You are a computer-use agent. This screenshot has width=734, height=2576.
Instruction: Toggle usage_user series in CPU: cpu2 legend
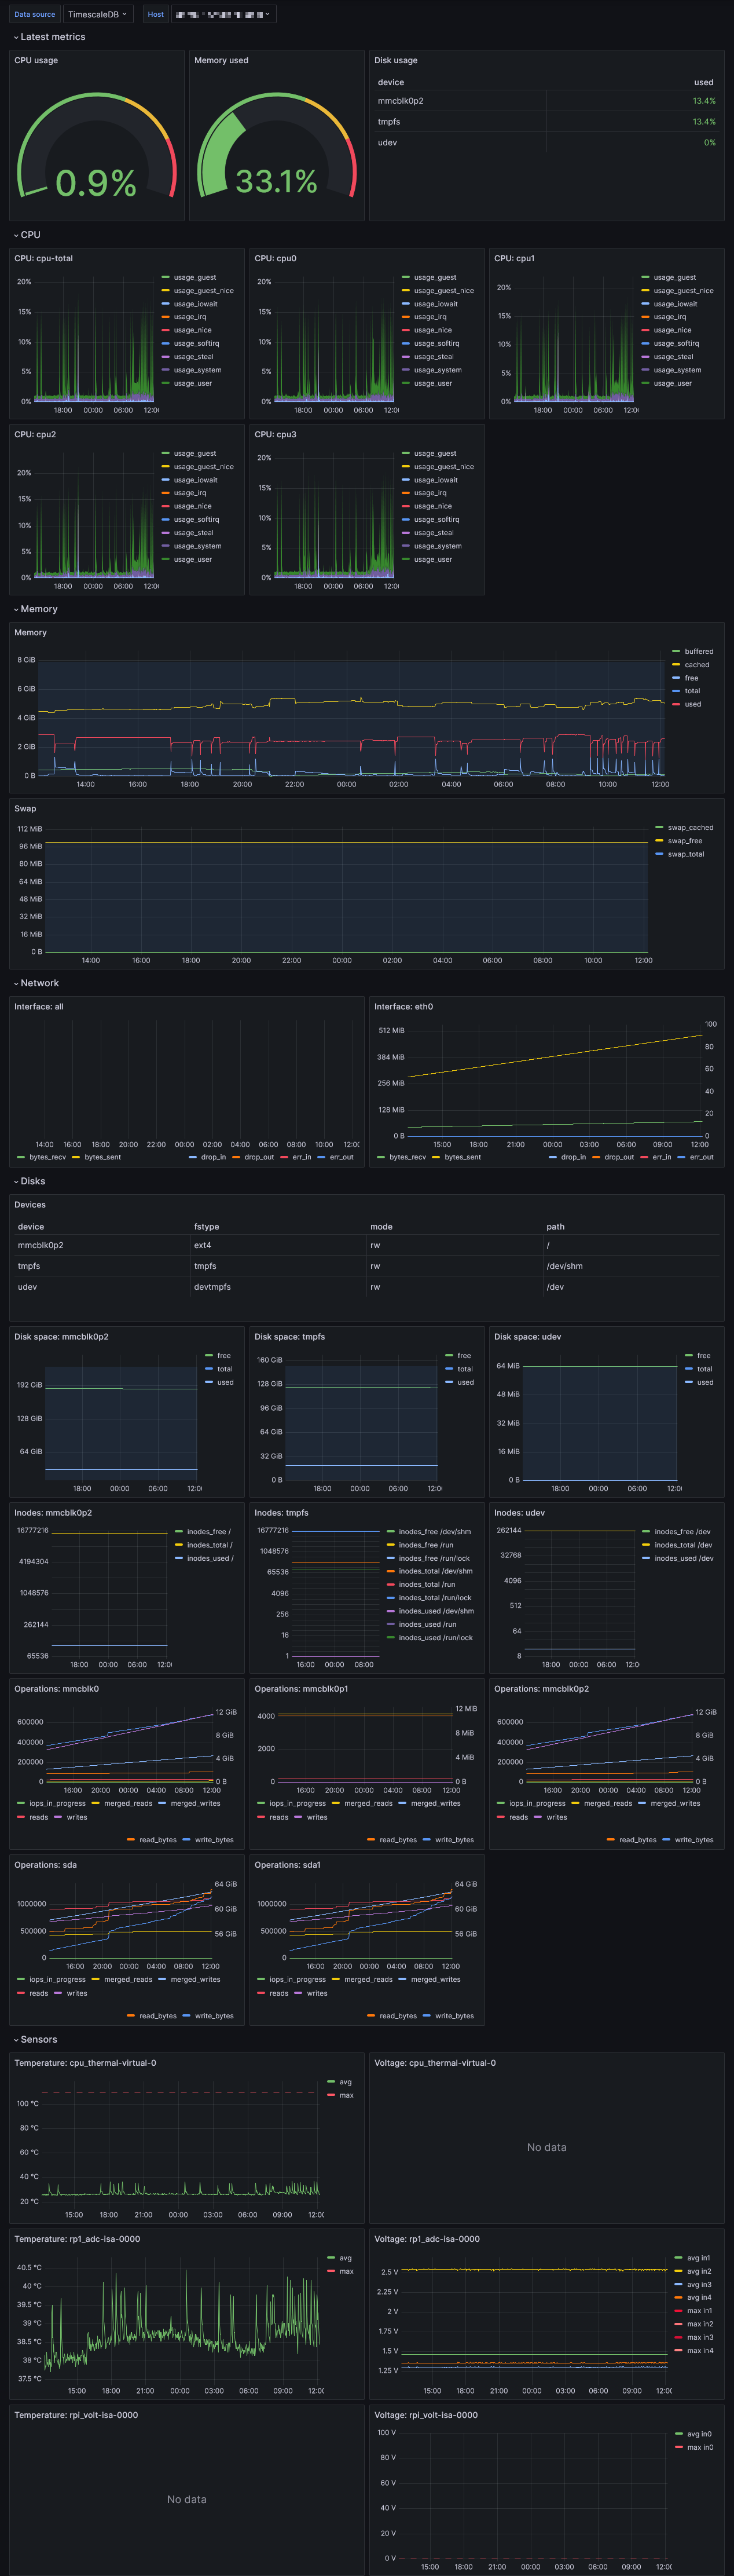[193, 559]
